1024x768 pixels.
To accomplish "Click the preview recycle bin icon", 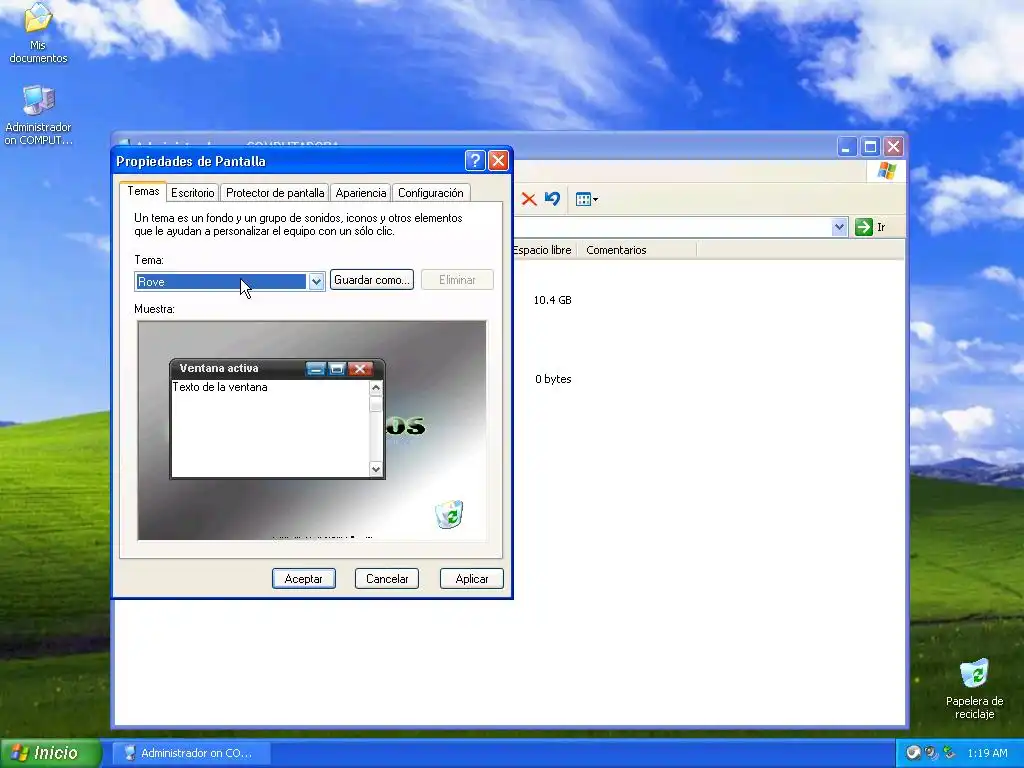I will (x=449, y=514).
